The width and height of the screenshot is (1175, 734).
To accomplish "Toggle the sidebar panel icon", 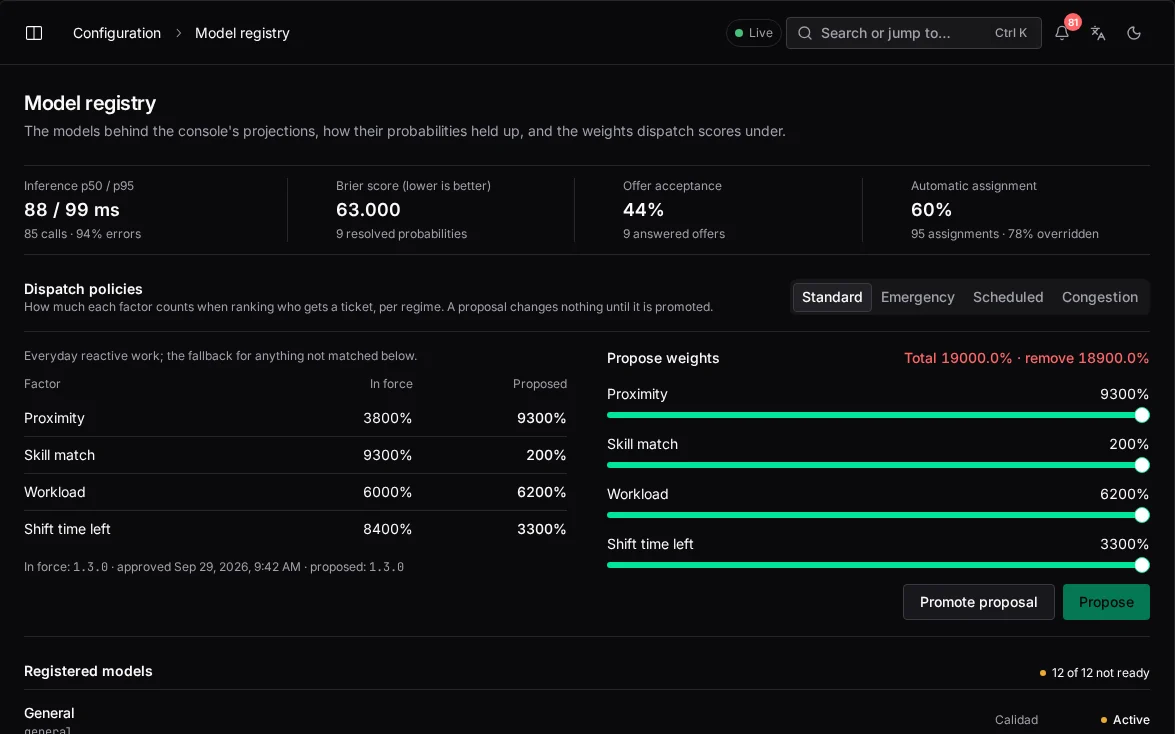I will coord(34,33).
